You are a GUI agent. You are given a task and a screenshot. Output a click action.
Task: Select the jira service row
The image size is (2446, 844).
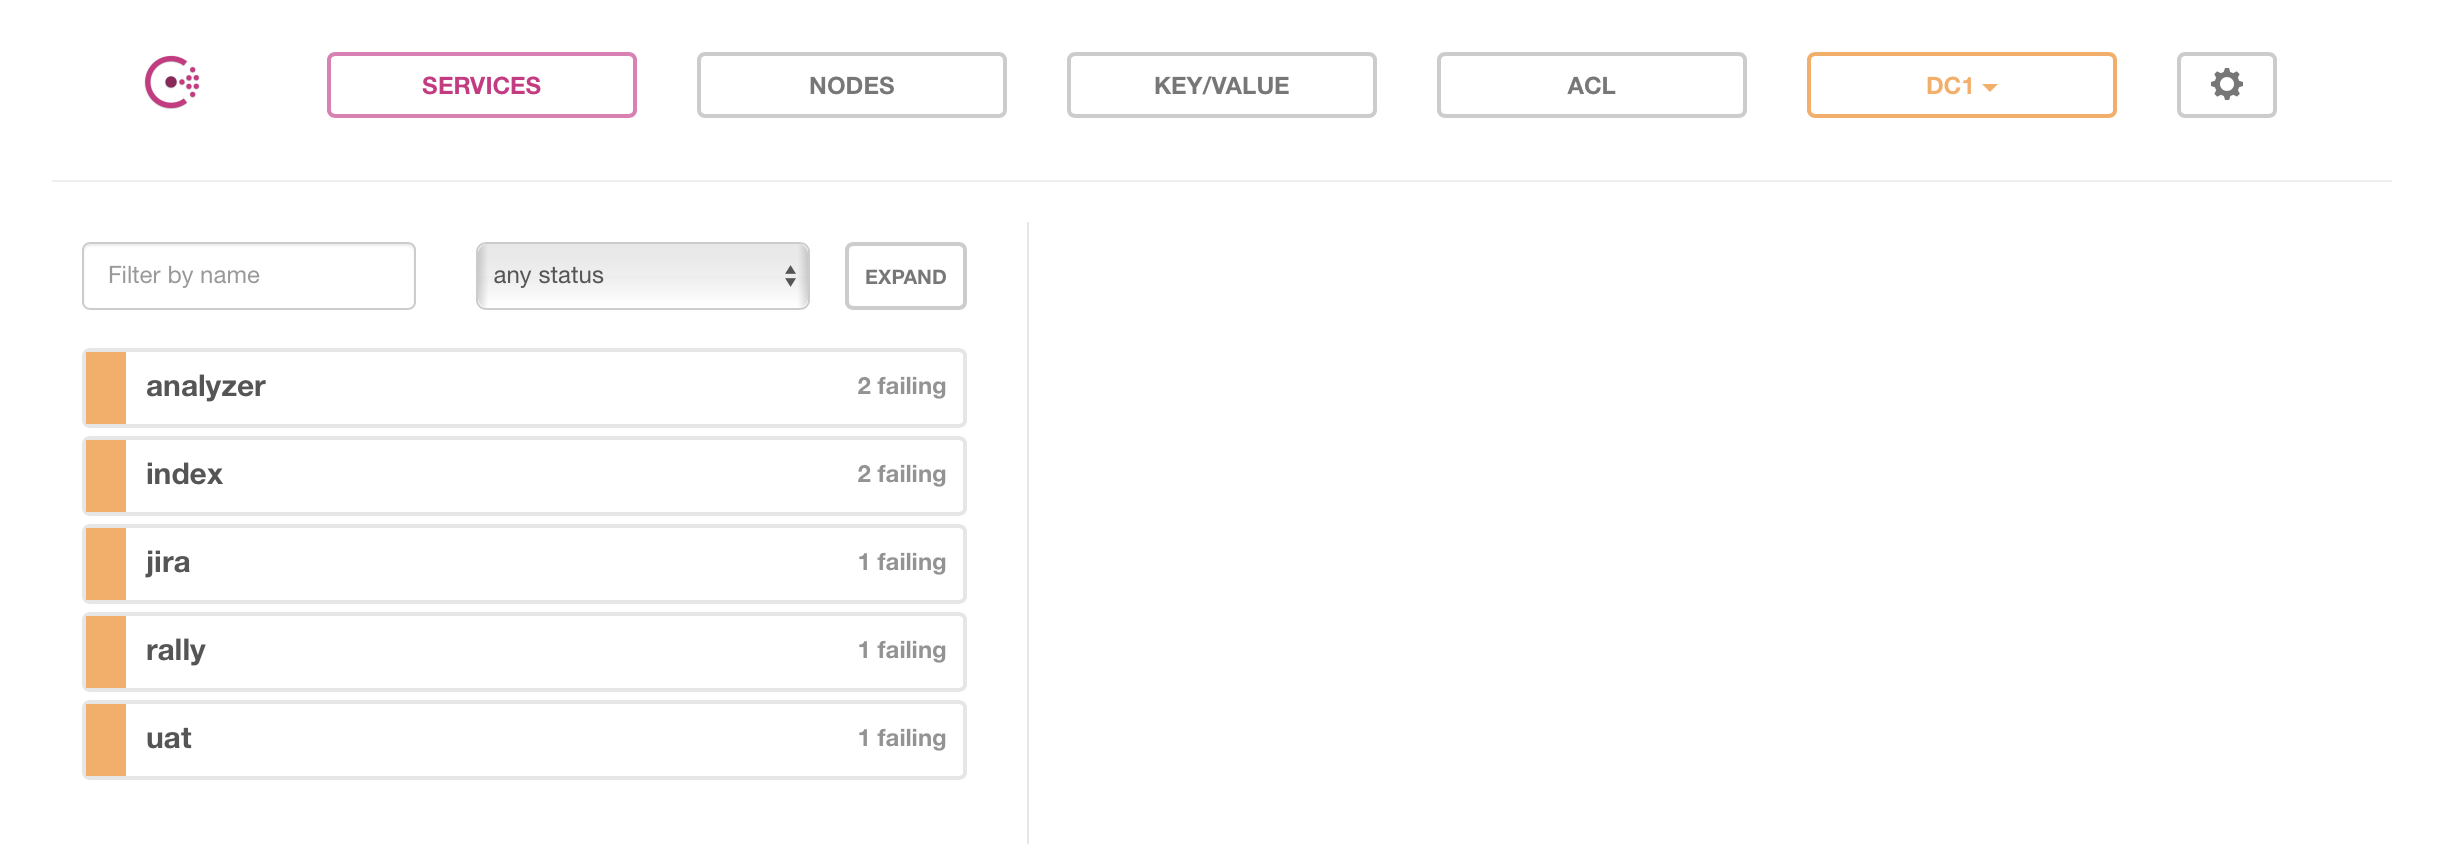click(x=545, y=563)
